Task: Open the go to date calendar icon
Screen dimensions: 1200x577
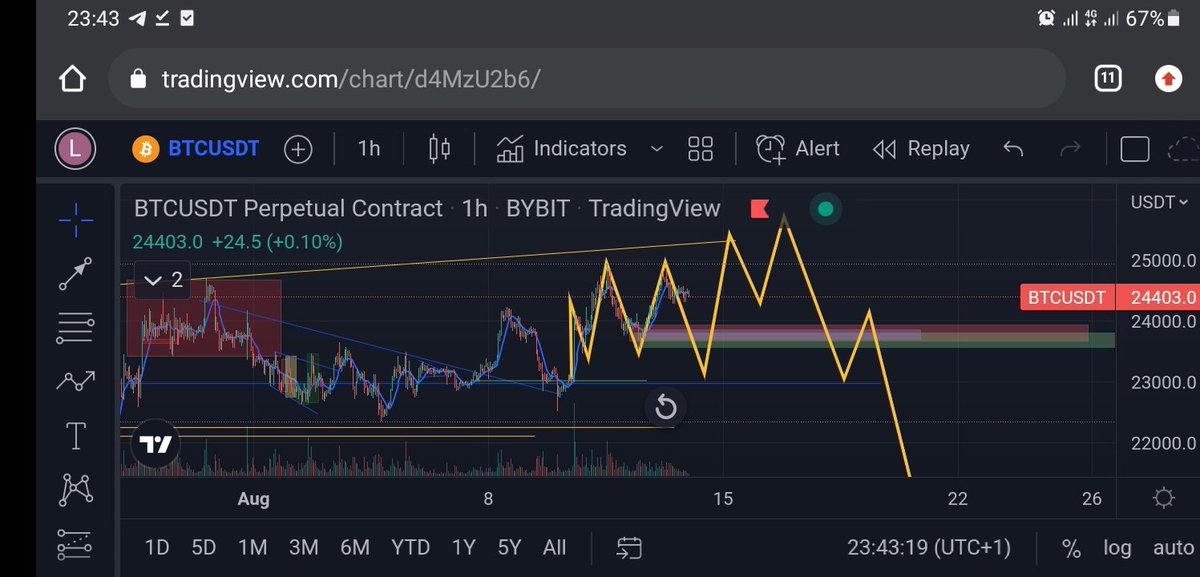Action: coord(629,547)
